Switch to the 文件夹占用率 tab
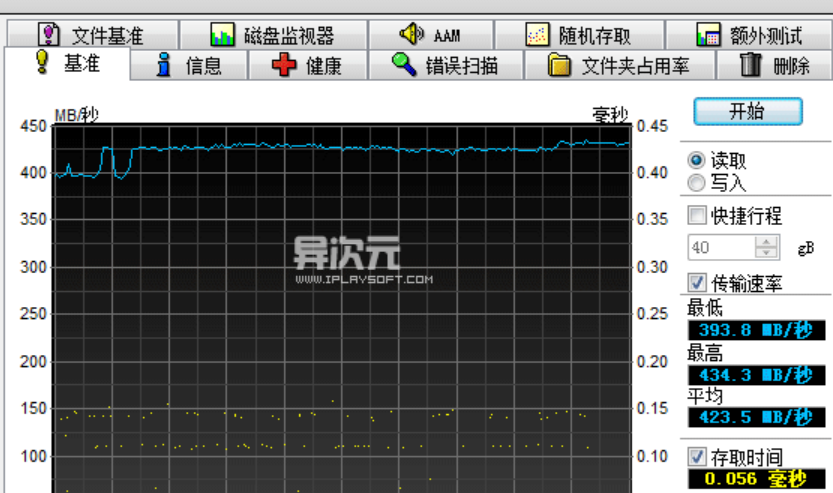The image size is (833, 493). tap(620, 66)
